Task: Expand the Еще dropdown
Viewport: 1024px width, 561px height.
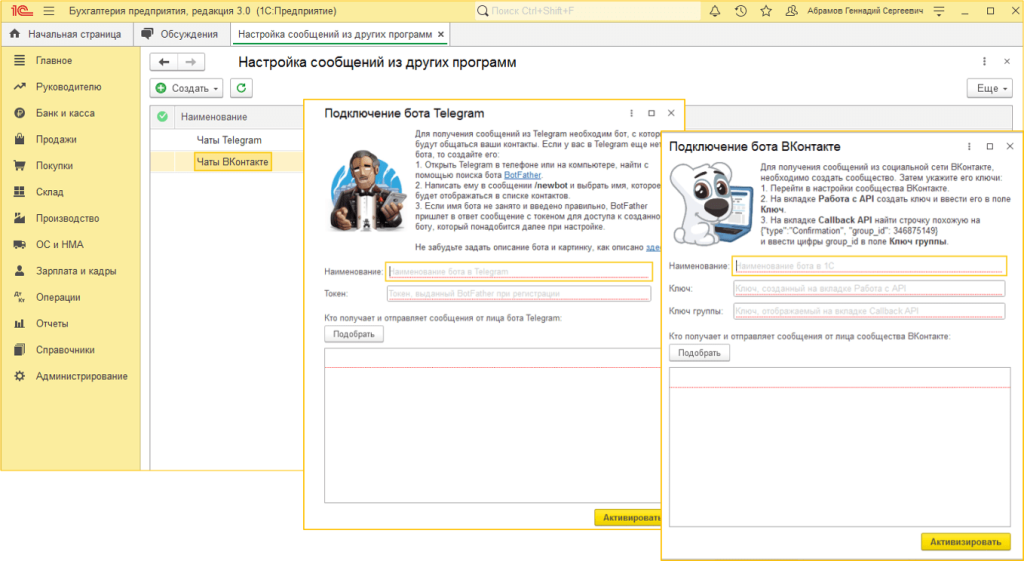Action: [x=989, y=88]
